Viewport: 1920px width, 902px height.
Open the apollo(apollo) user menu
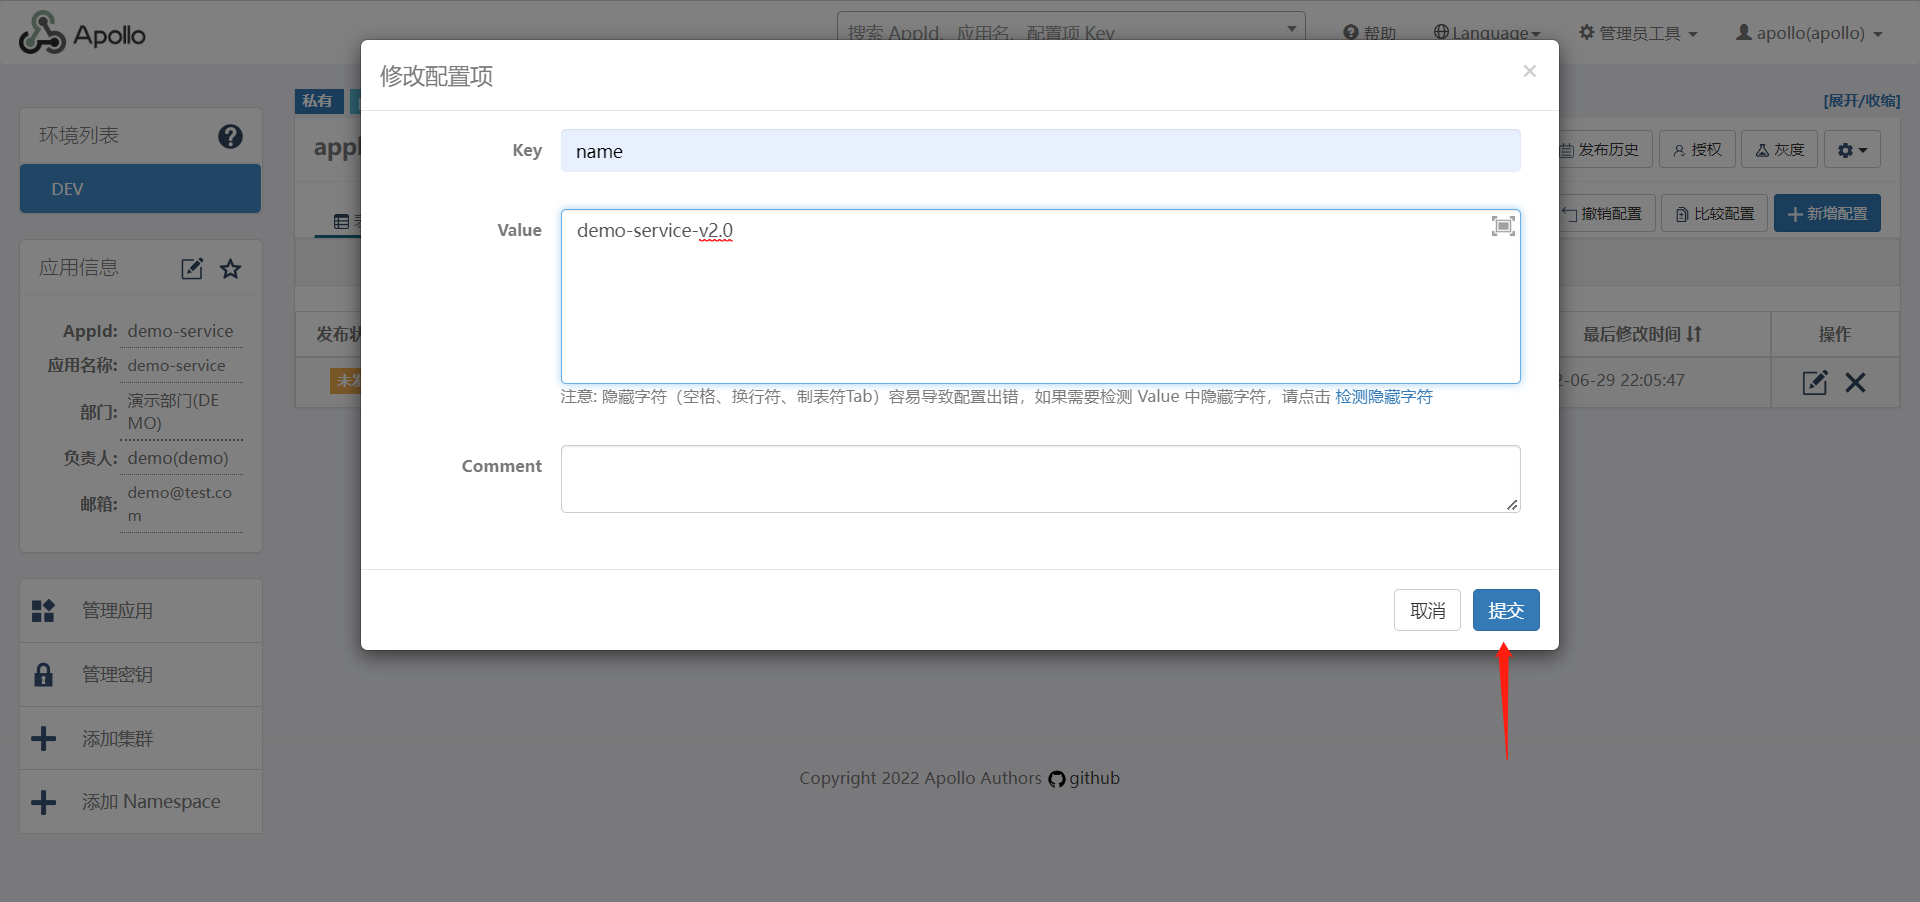tap(1809, 33)
